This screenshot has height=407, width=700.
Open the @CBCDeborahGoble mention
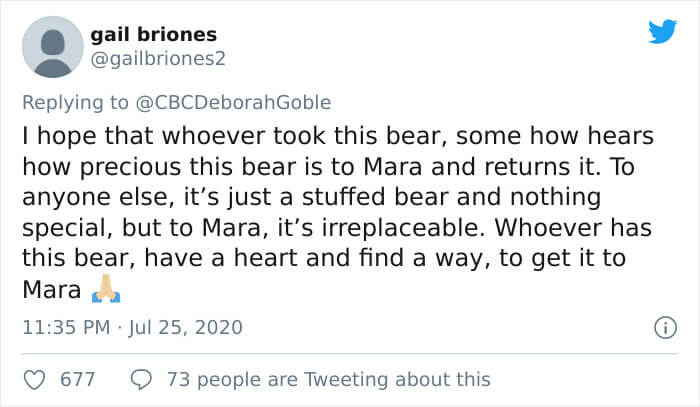233,103
